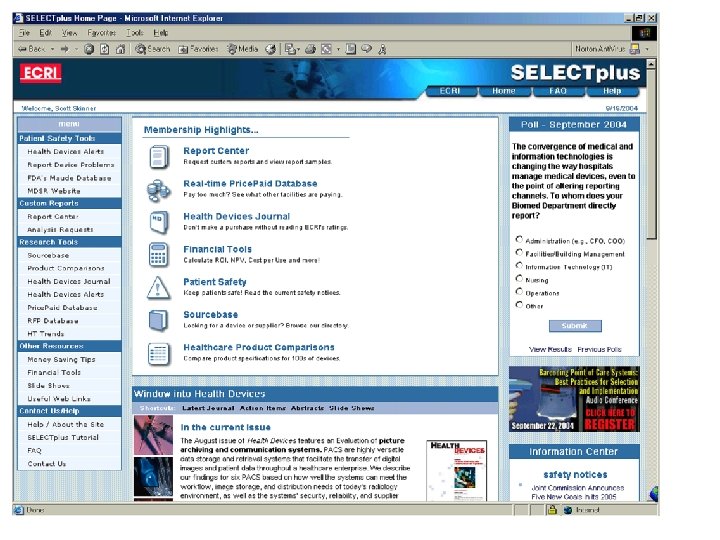Image resolution: width=720 pixels, height=540 pixels.
Task: Switch to the FAQ navigation tab
Action: pyautogui.click(x=558, y=91)
